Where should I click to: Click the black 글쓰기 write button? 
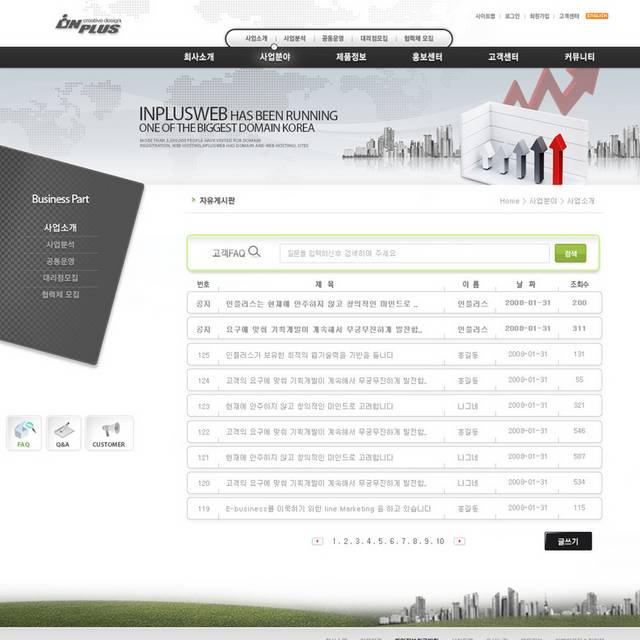[x=568, y=541]
